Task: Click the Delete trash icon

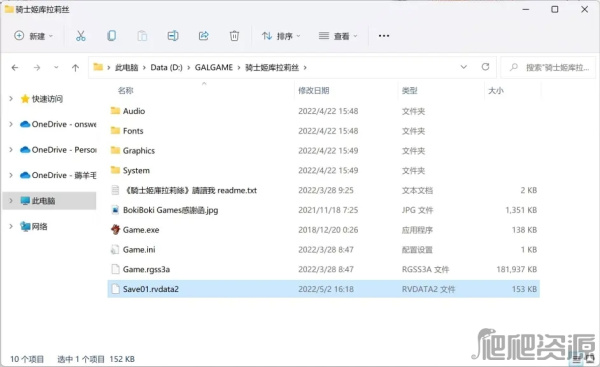Action: click(x=234, y=36)
